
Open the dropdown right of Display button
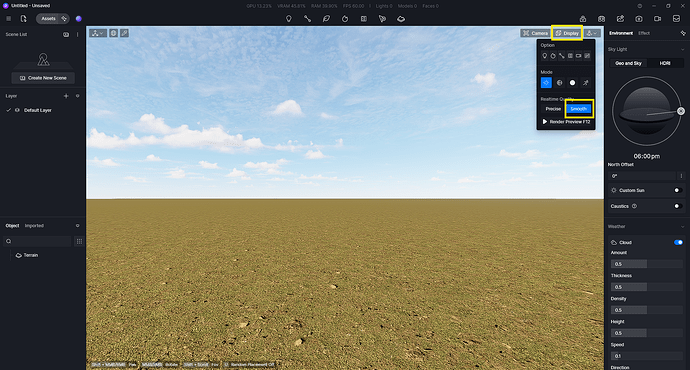tap(592, 33)
